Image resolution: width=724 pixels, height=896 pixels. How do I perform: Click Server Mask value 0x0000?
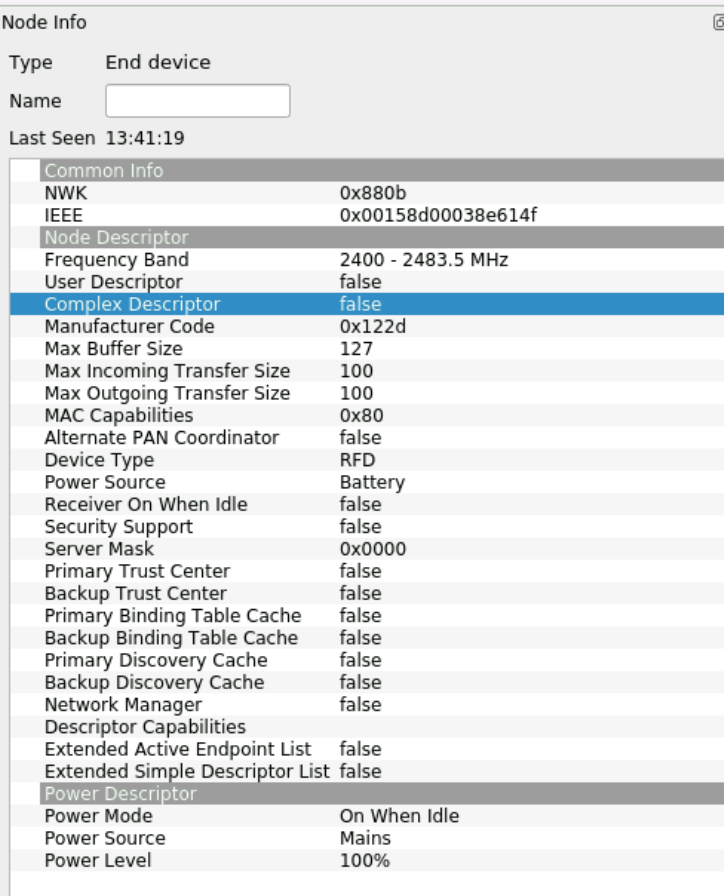click(373, 549)
